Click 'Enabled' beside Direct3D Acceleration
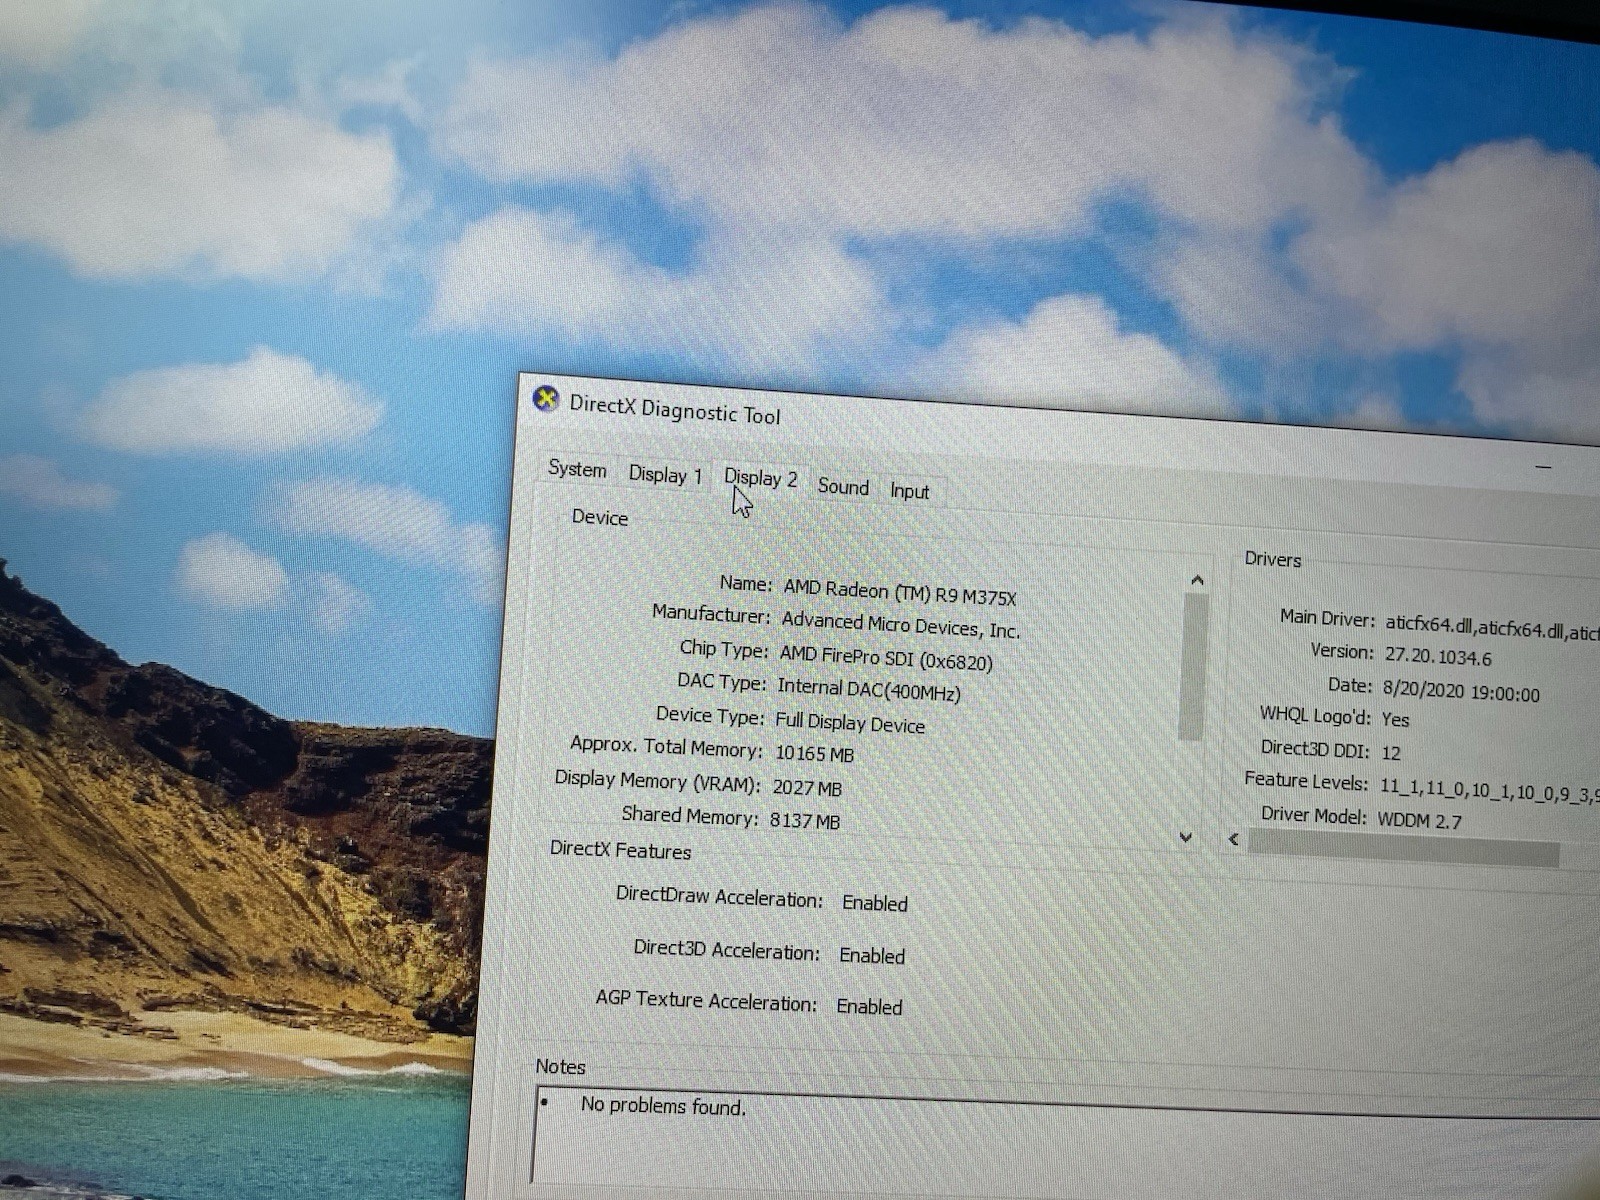The image size is (1600, 1200). [872, 956]
